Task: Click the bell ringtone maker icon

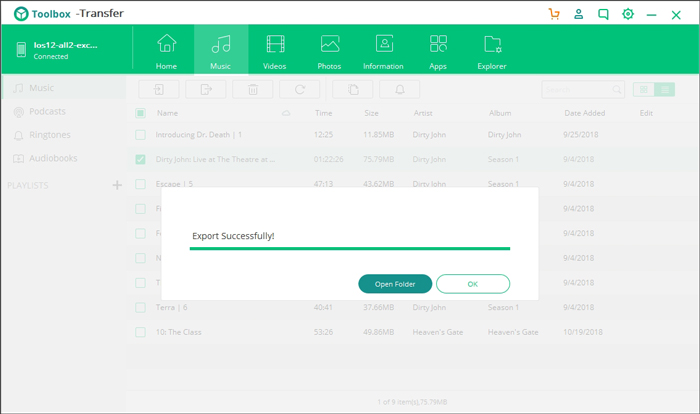Action: pyautogui.click(x=400, y=90)
